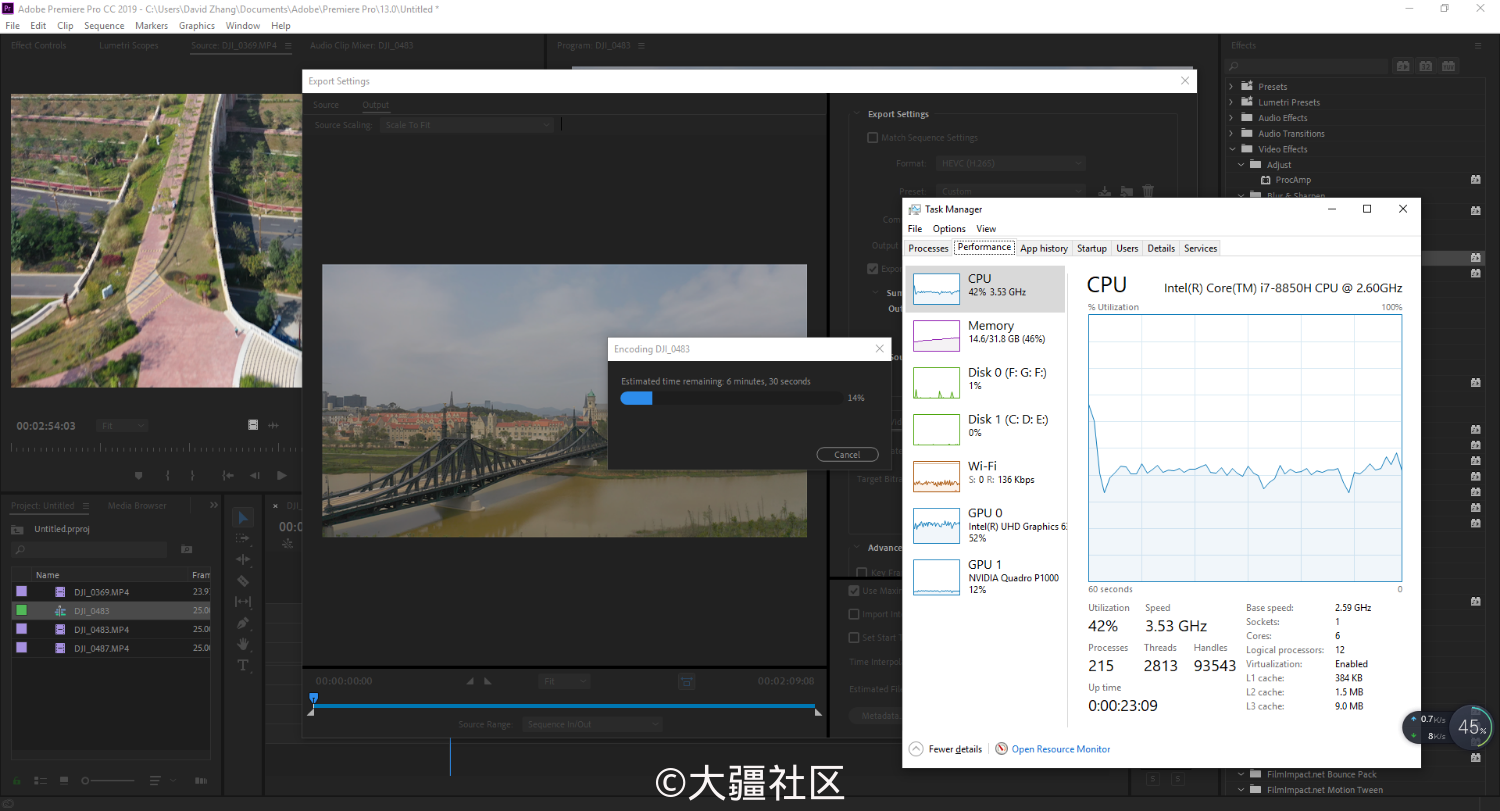Select GPU 1 NVIDIA Quadro P1000 entry

point(986,576)
